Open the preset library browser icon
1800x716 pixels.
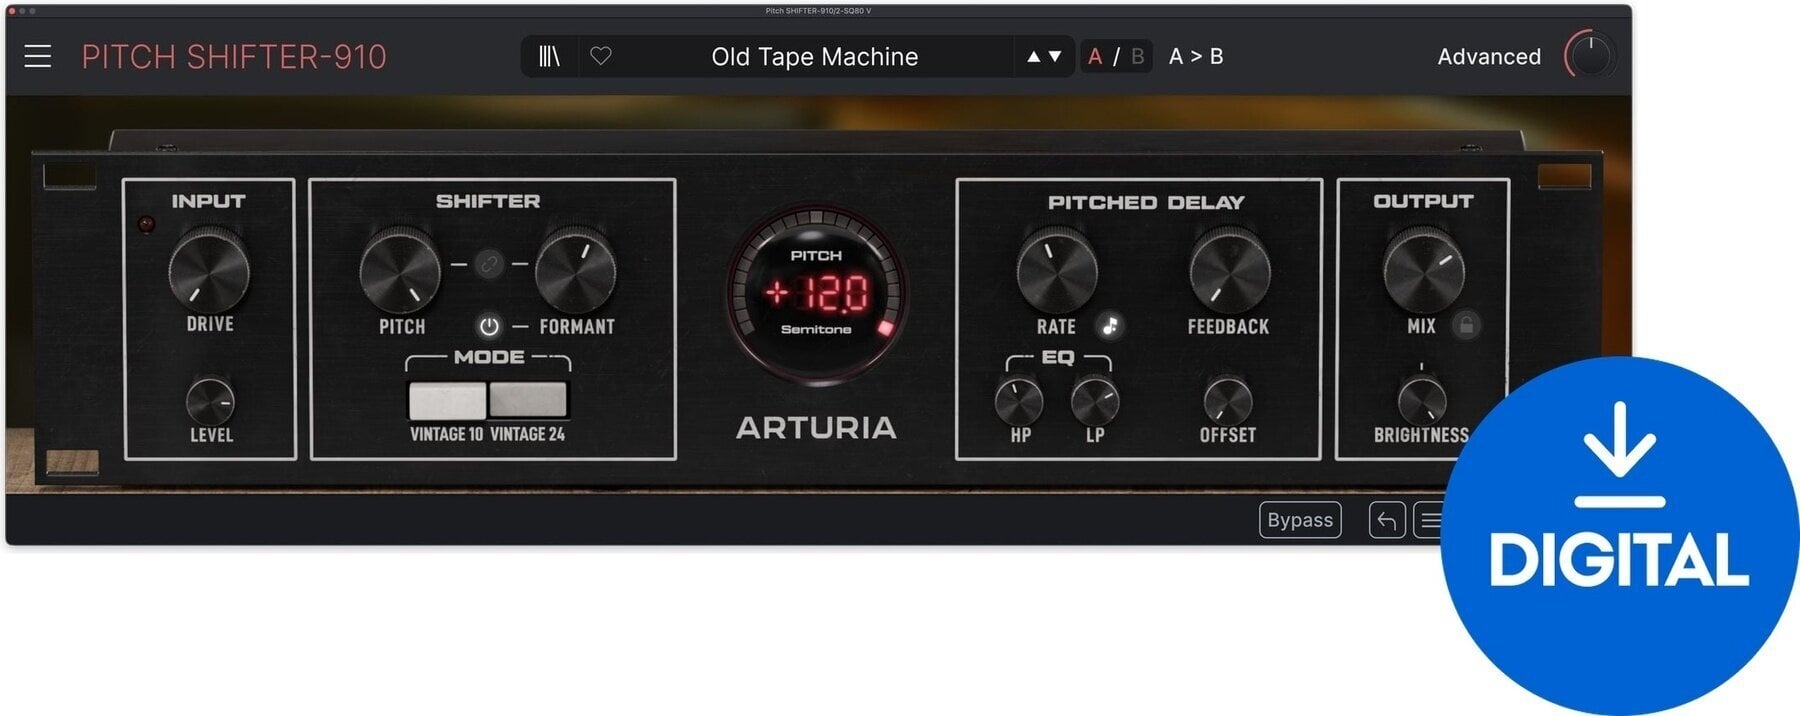(x=549, y=57)
